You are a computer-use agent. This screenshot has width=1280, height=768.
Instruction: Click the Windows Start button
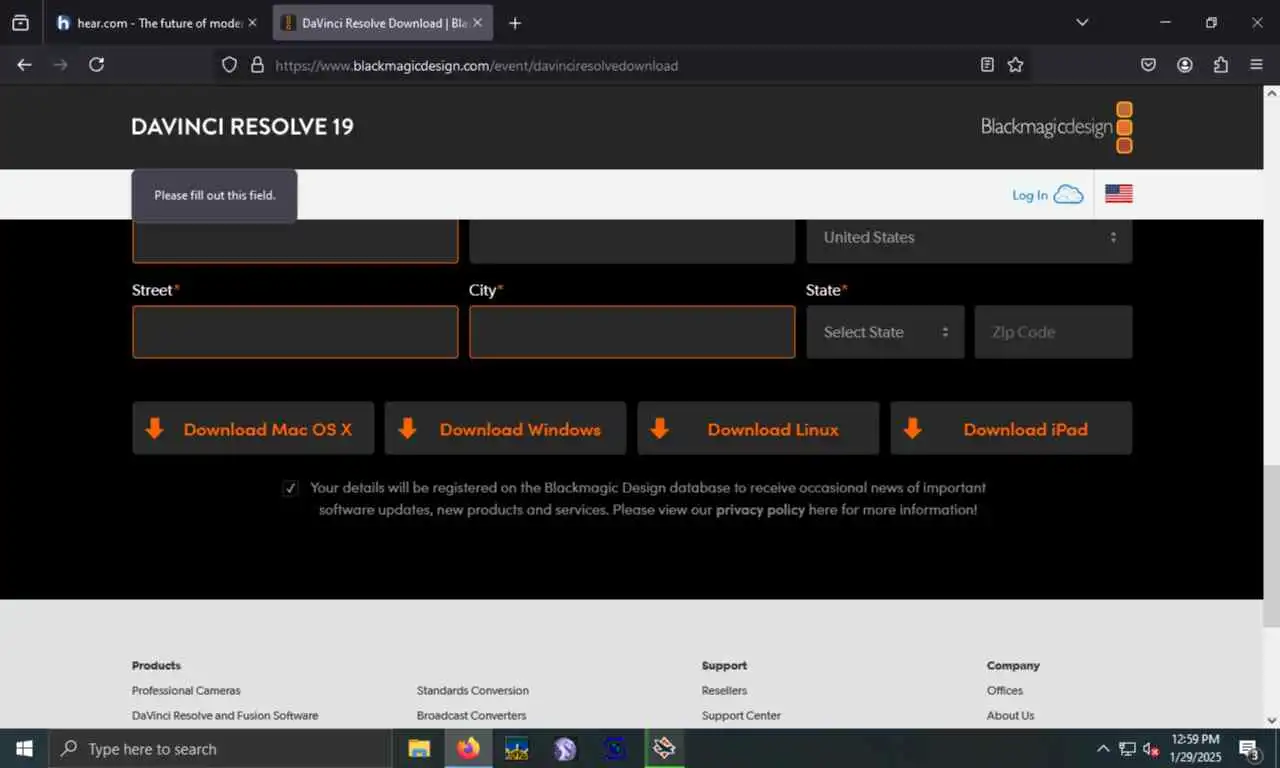[24, 748]
